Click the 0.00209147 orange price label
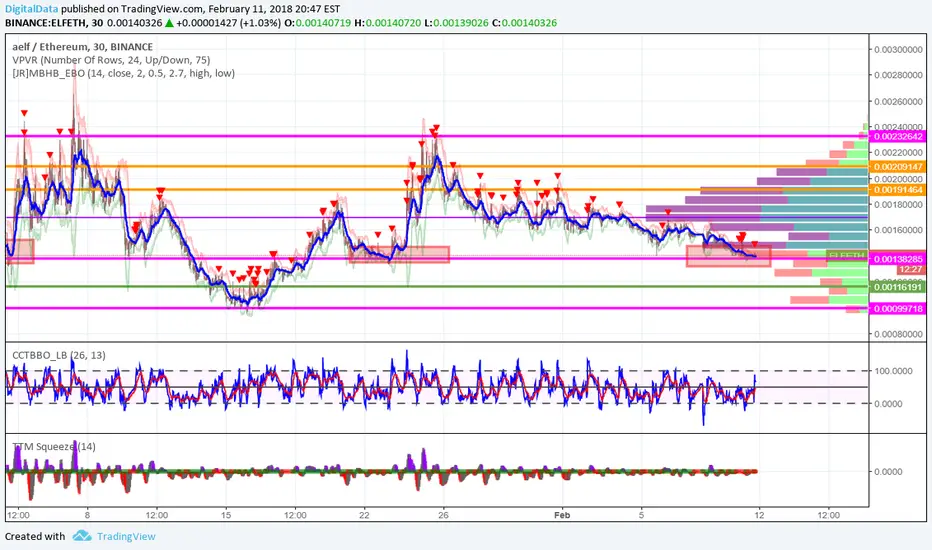Viewport: 932px width, 550px height. coord(898,166)
